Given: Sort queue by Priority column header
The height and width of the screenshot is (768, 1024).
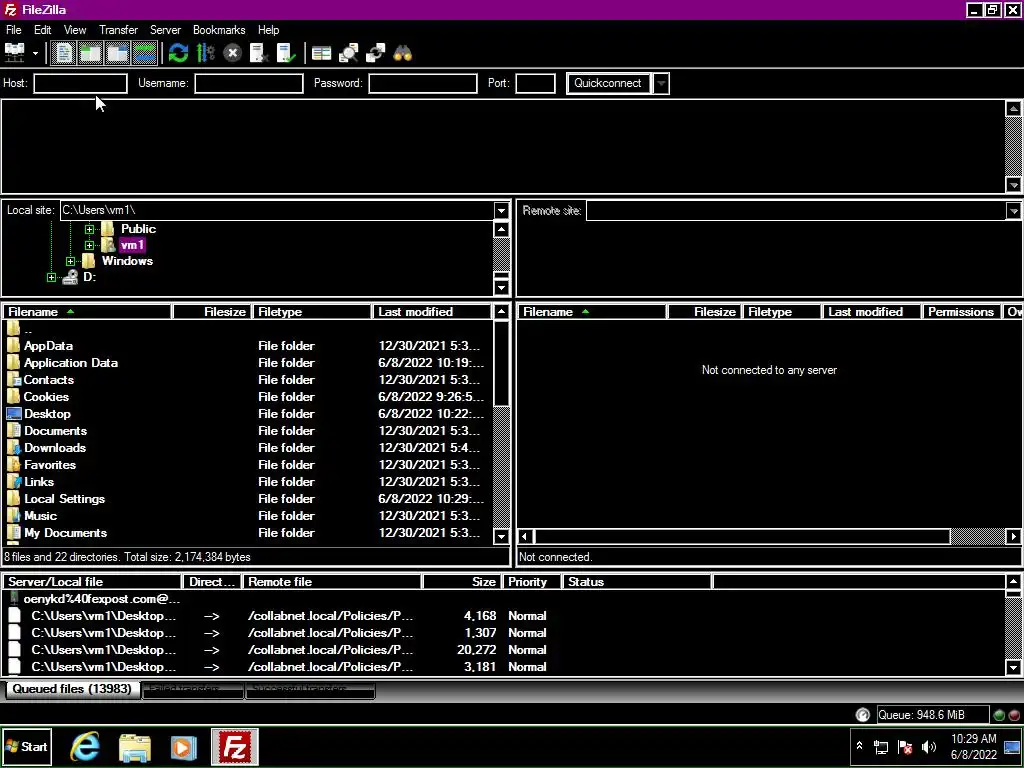Looking at the screenshot, I should point(534,582).
